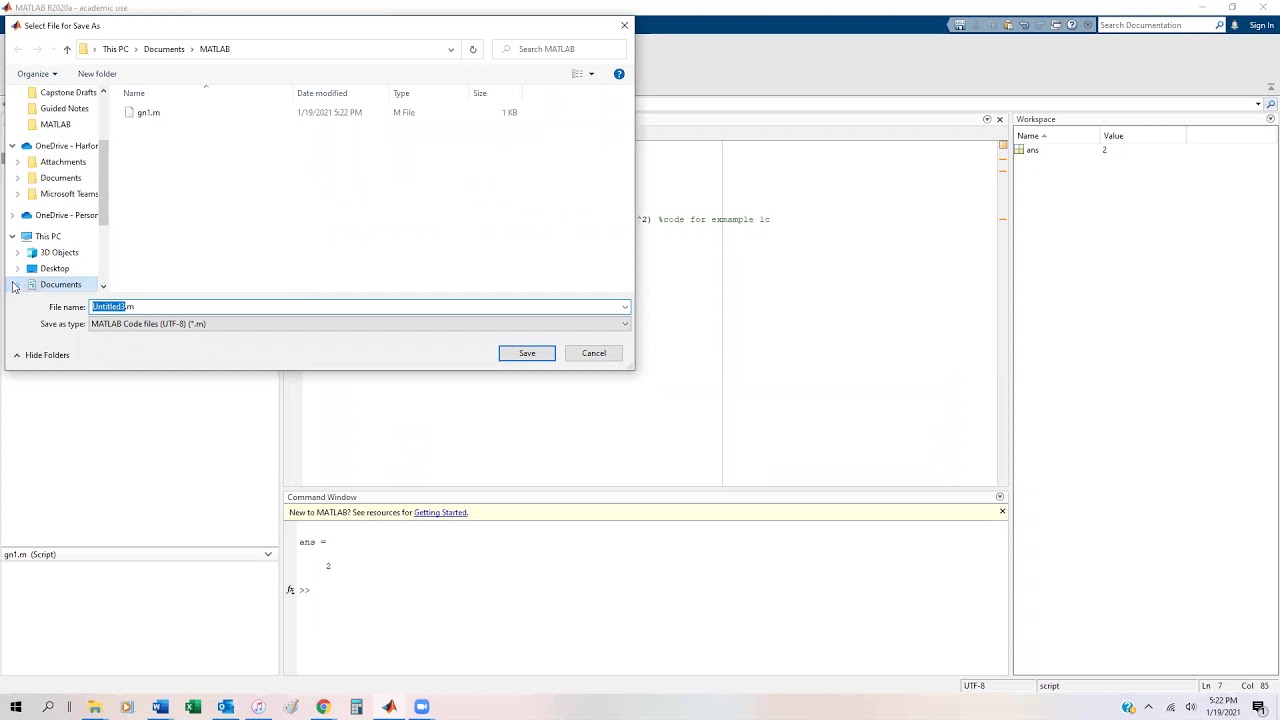Change the file view layout icon
1280x720 pixels.
pyautogui.click(x=577, y=74)
